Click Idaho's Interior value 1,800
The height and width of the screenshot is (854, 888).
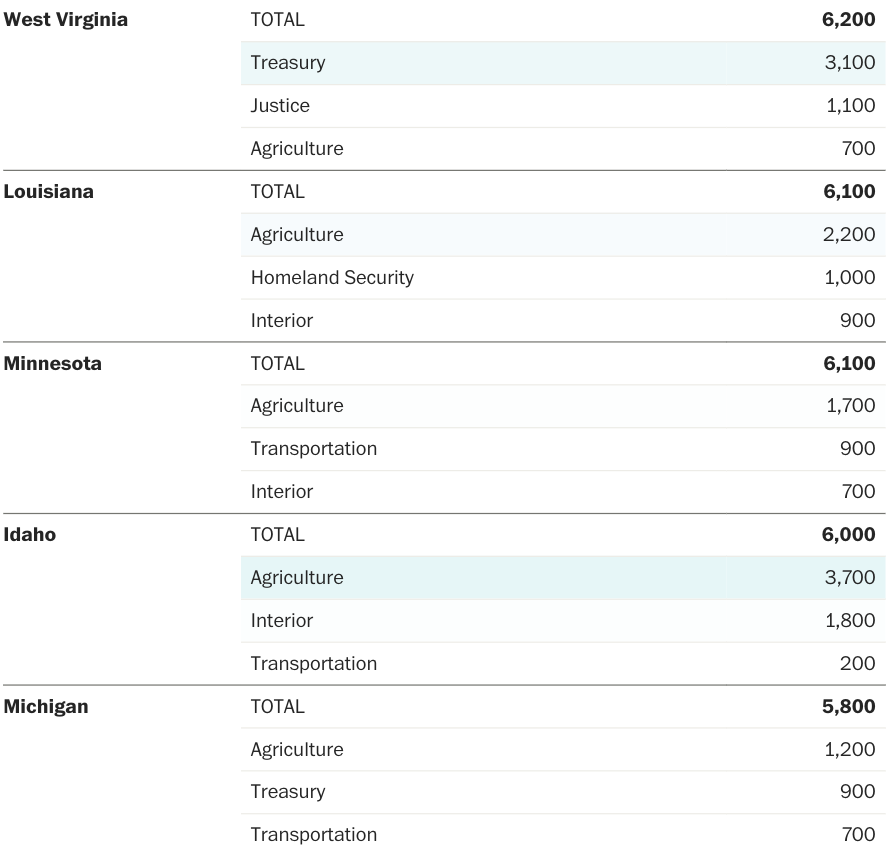[850, 621]
